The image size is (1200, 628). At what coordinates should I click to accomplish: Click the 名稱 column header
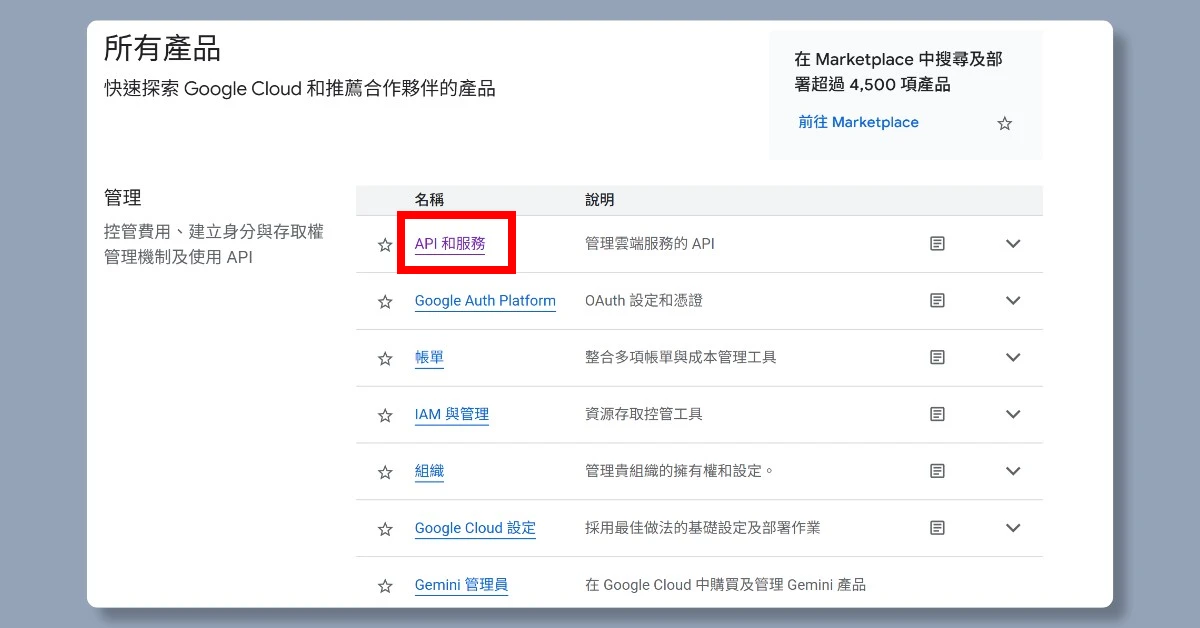click(429, 200)
